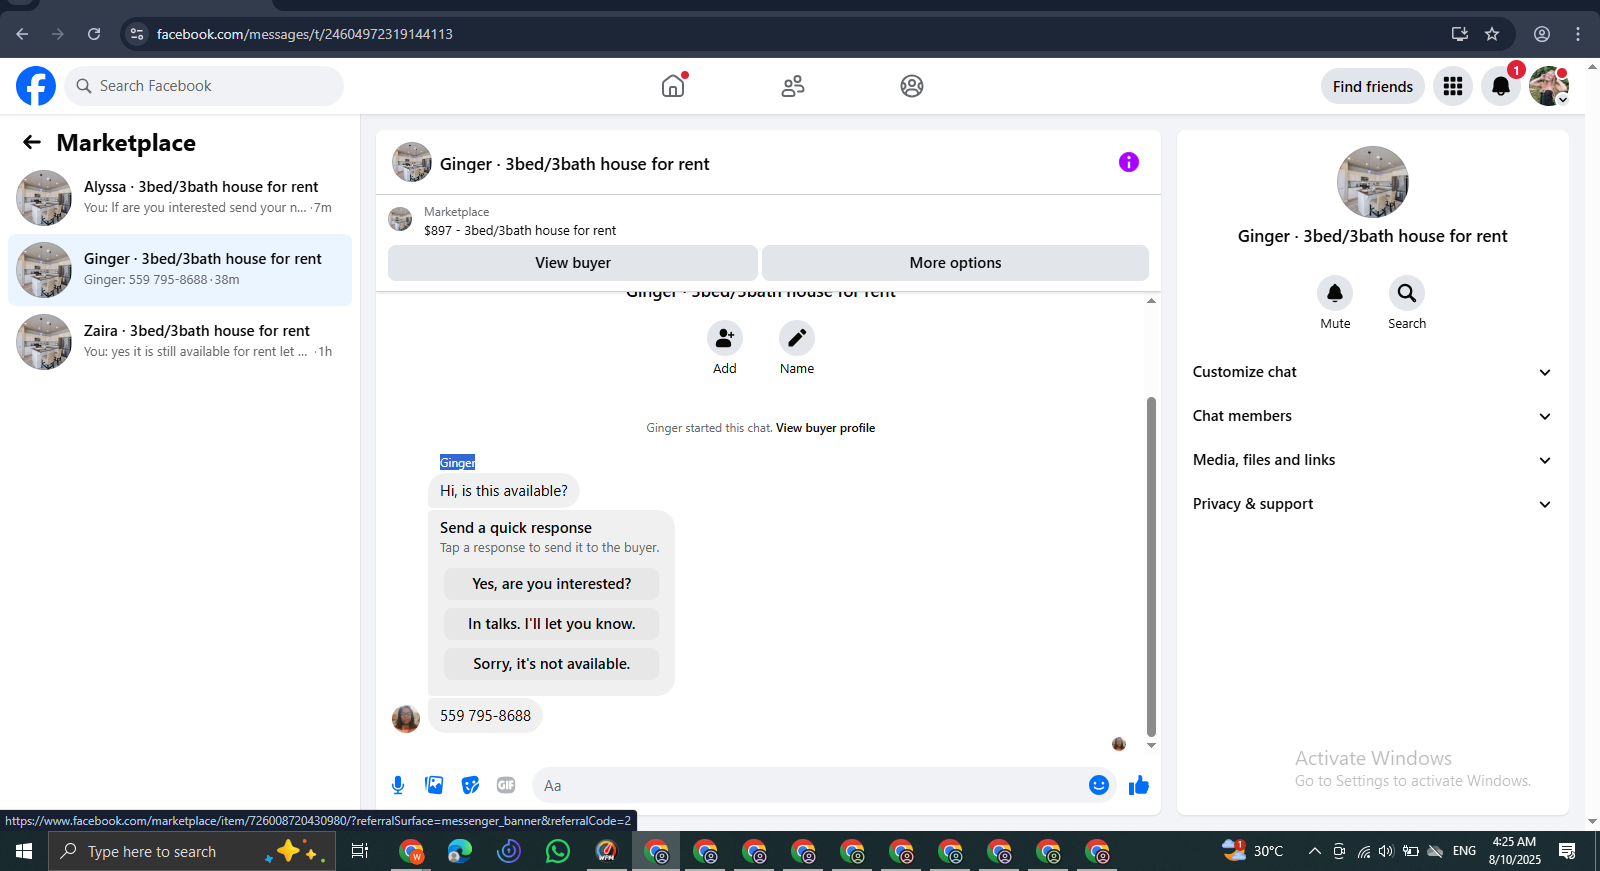Bookmark this page with the star icon
This screenshot has width=1600, height=871.
pyautogui.click(x=1492, y=34)
